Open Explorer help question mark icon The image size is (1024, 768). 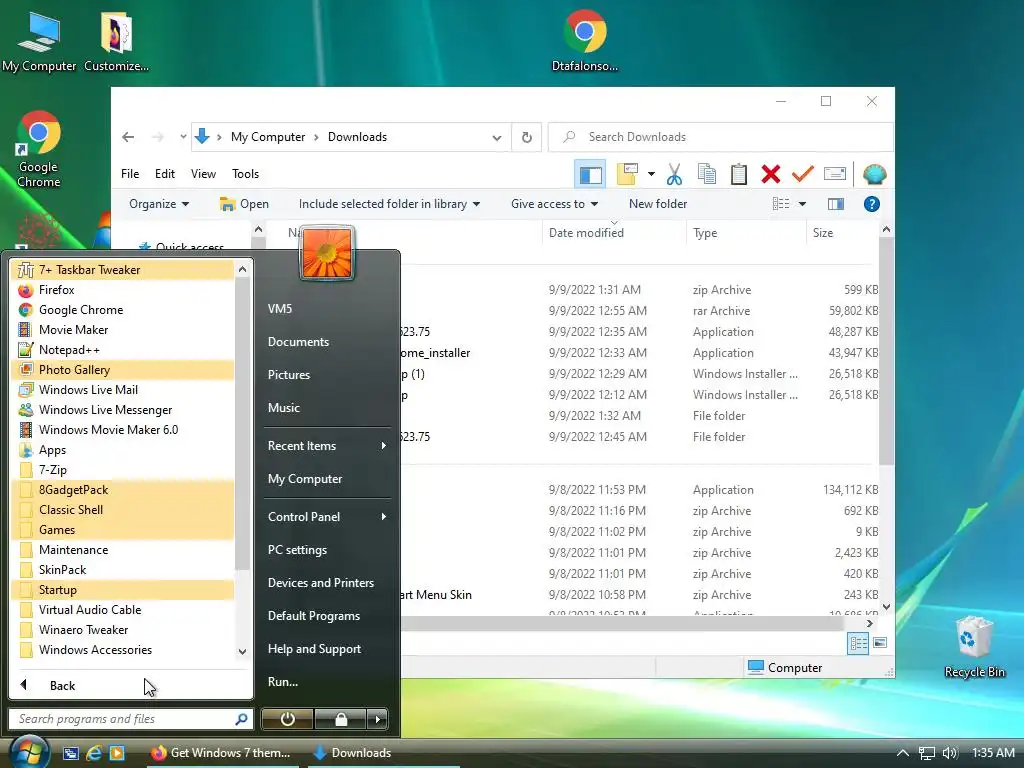coord(871,204)
